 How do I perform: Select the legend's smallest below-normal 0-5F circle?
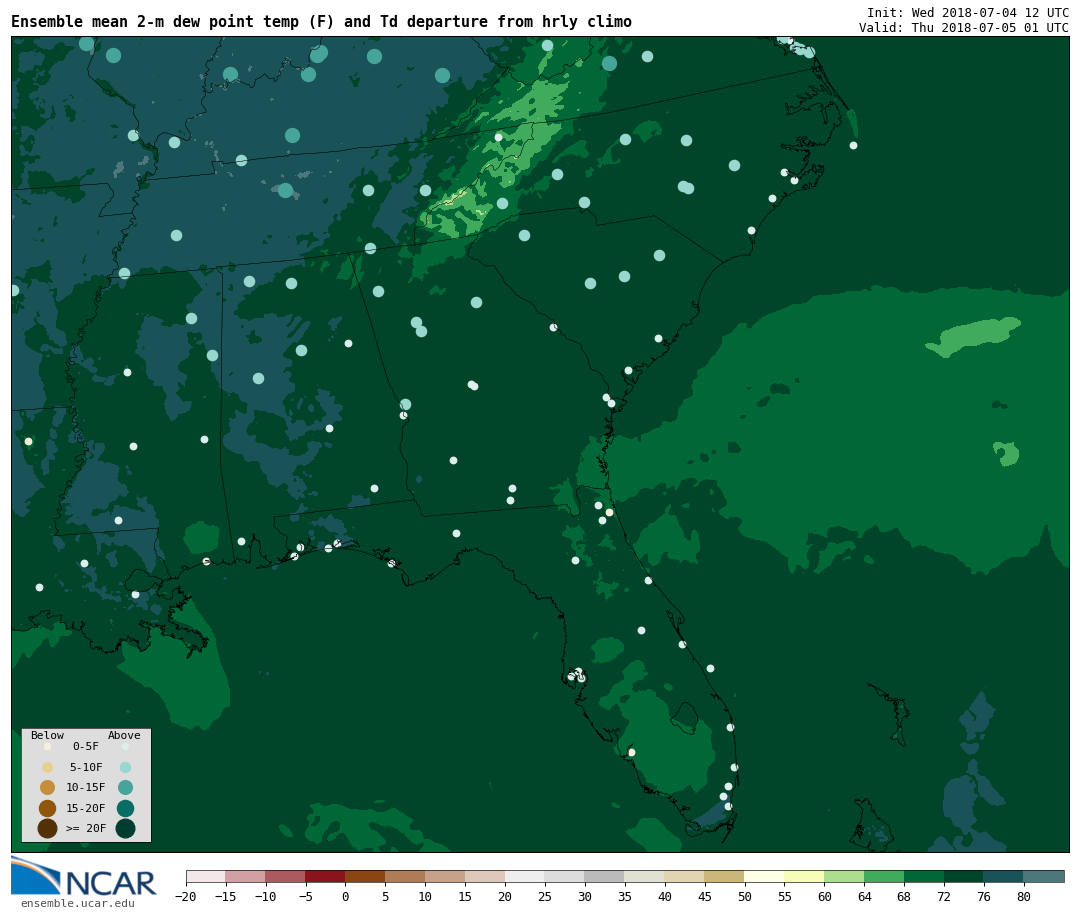point(48,746)
